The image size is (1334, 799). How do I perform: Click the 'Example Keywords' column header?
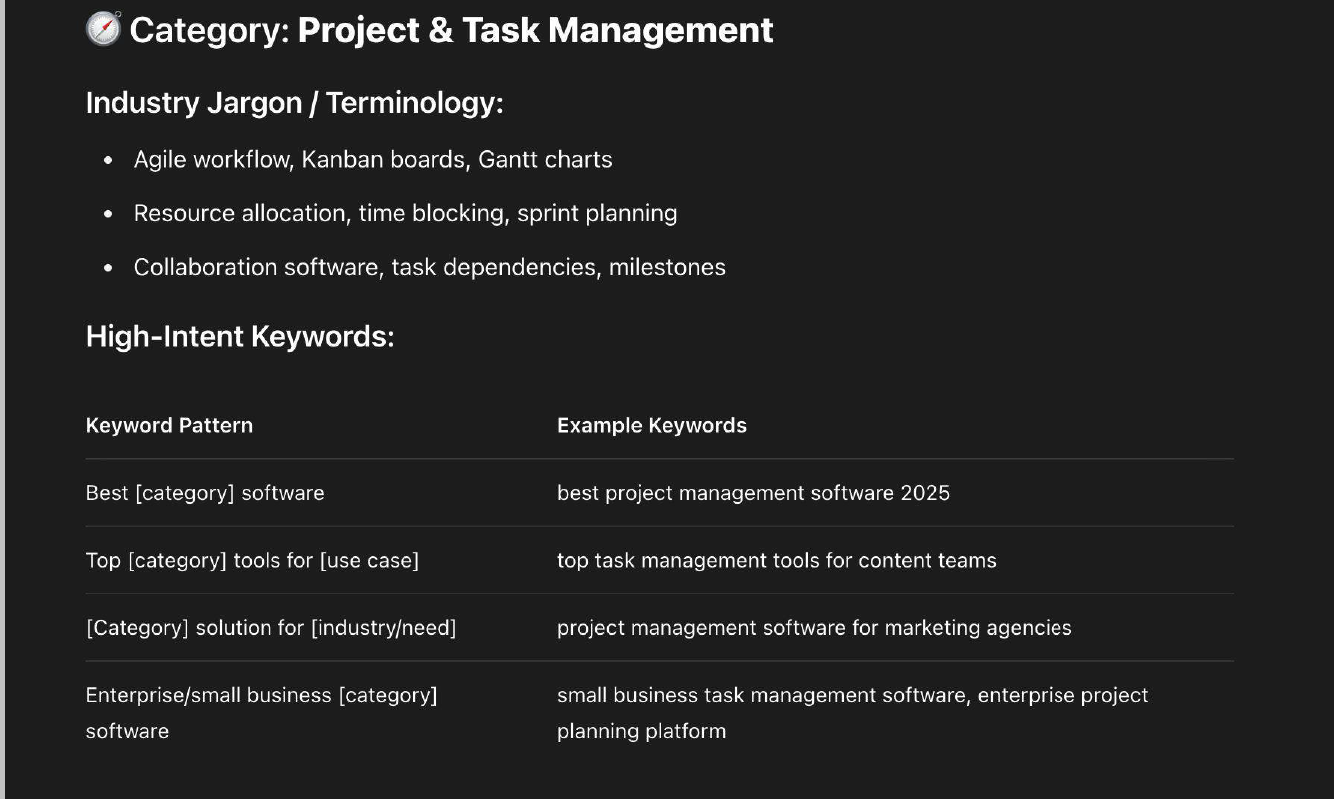click(x=652, y=425)
